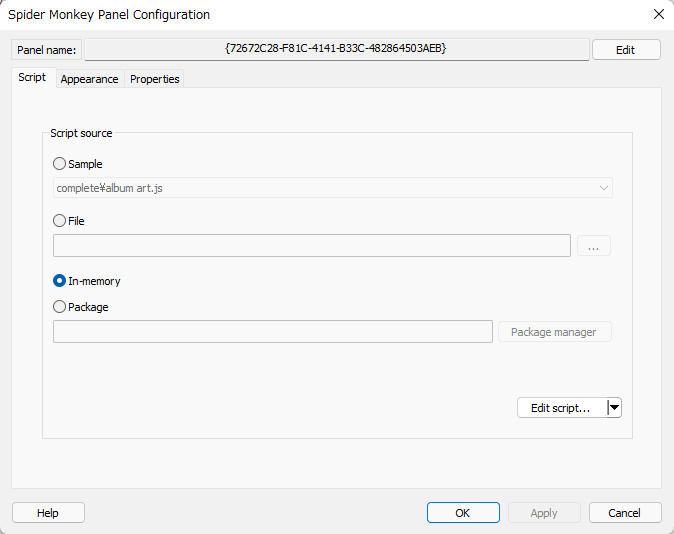Click inside the File path field
This screenshot has width=674, height=534.
pyautogui.click(x=311, y=246)
